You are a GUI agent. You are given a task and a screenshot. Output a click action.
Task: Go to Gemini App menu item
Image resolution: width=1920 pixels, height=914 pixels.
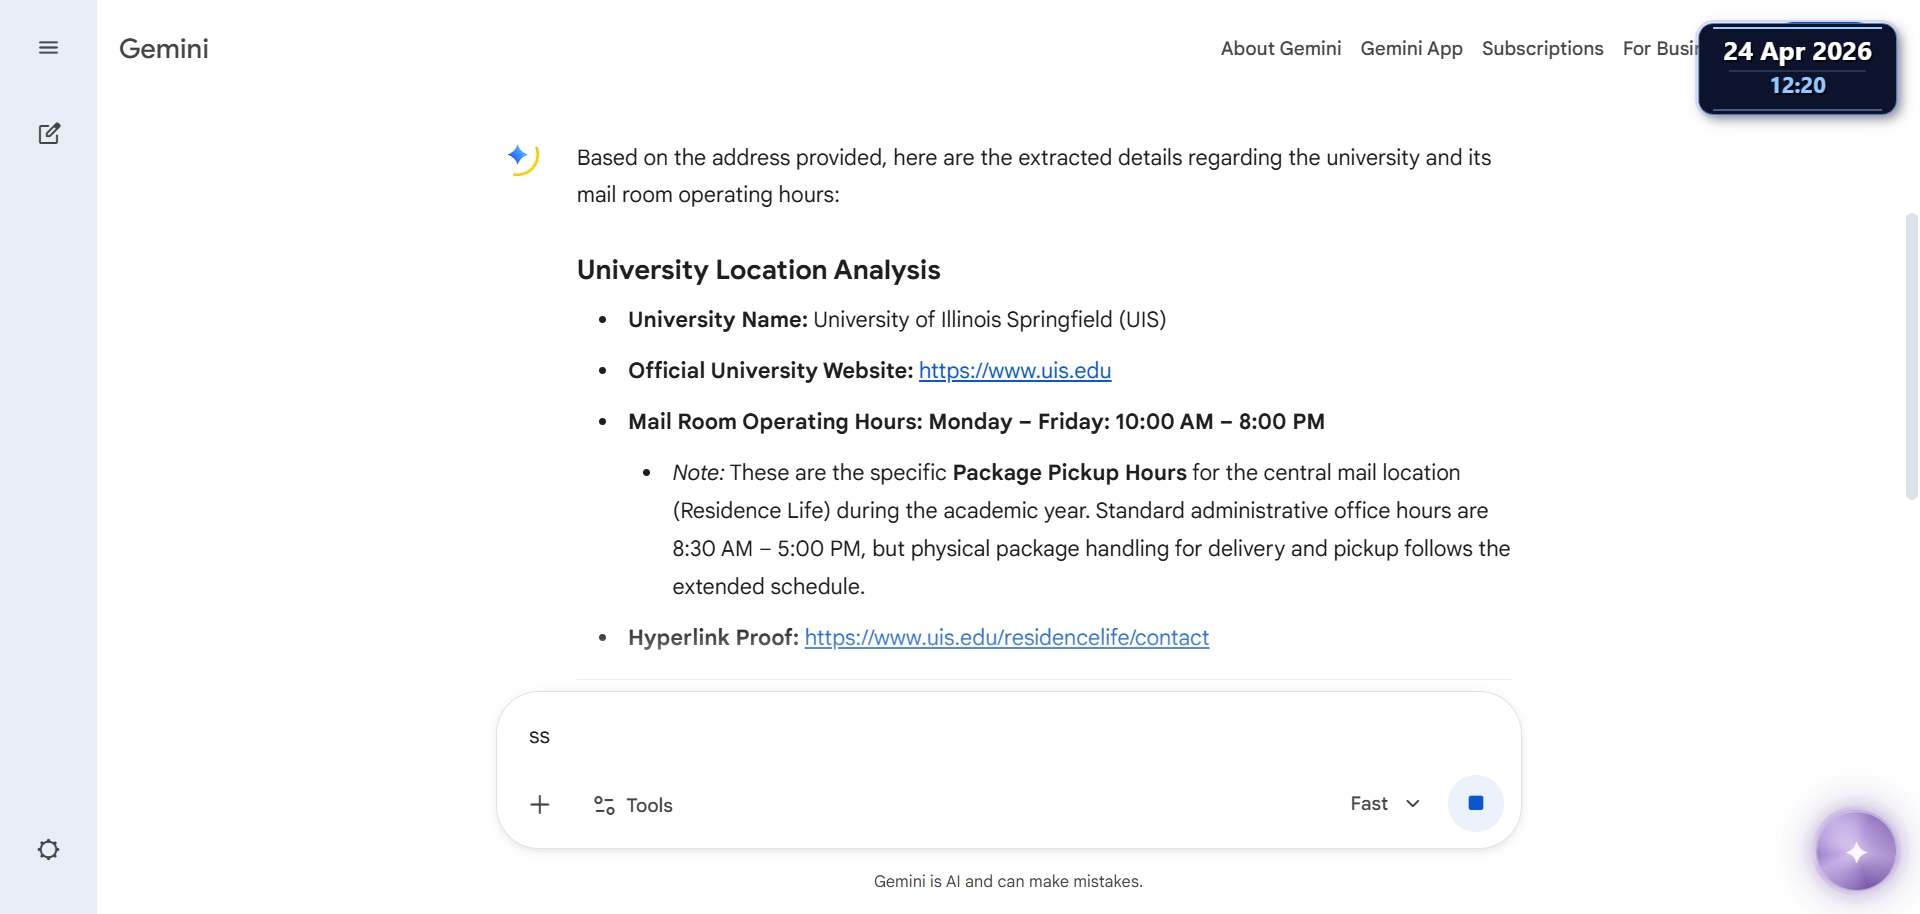[1411, 48]
